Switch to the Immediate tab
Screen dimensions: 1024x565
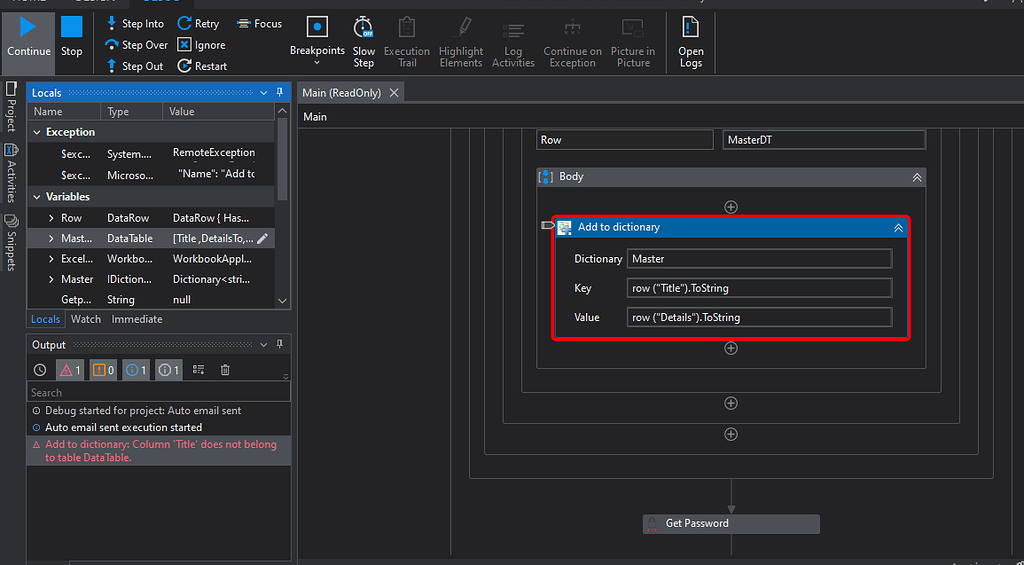click(137, 319)
